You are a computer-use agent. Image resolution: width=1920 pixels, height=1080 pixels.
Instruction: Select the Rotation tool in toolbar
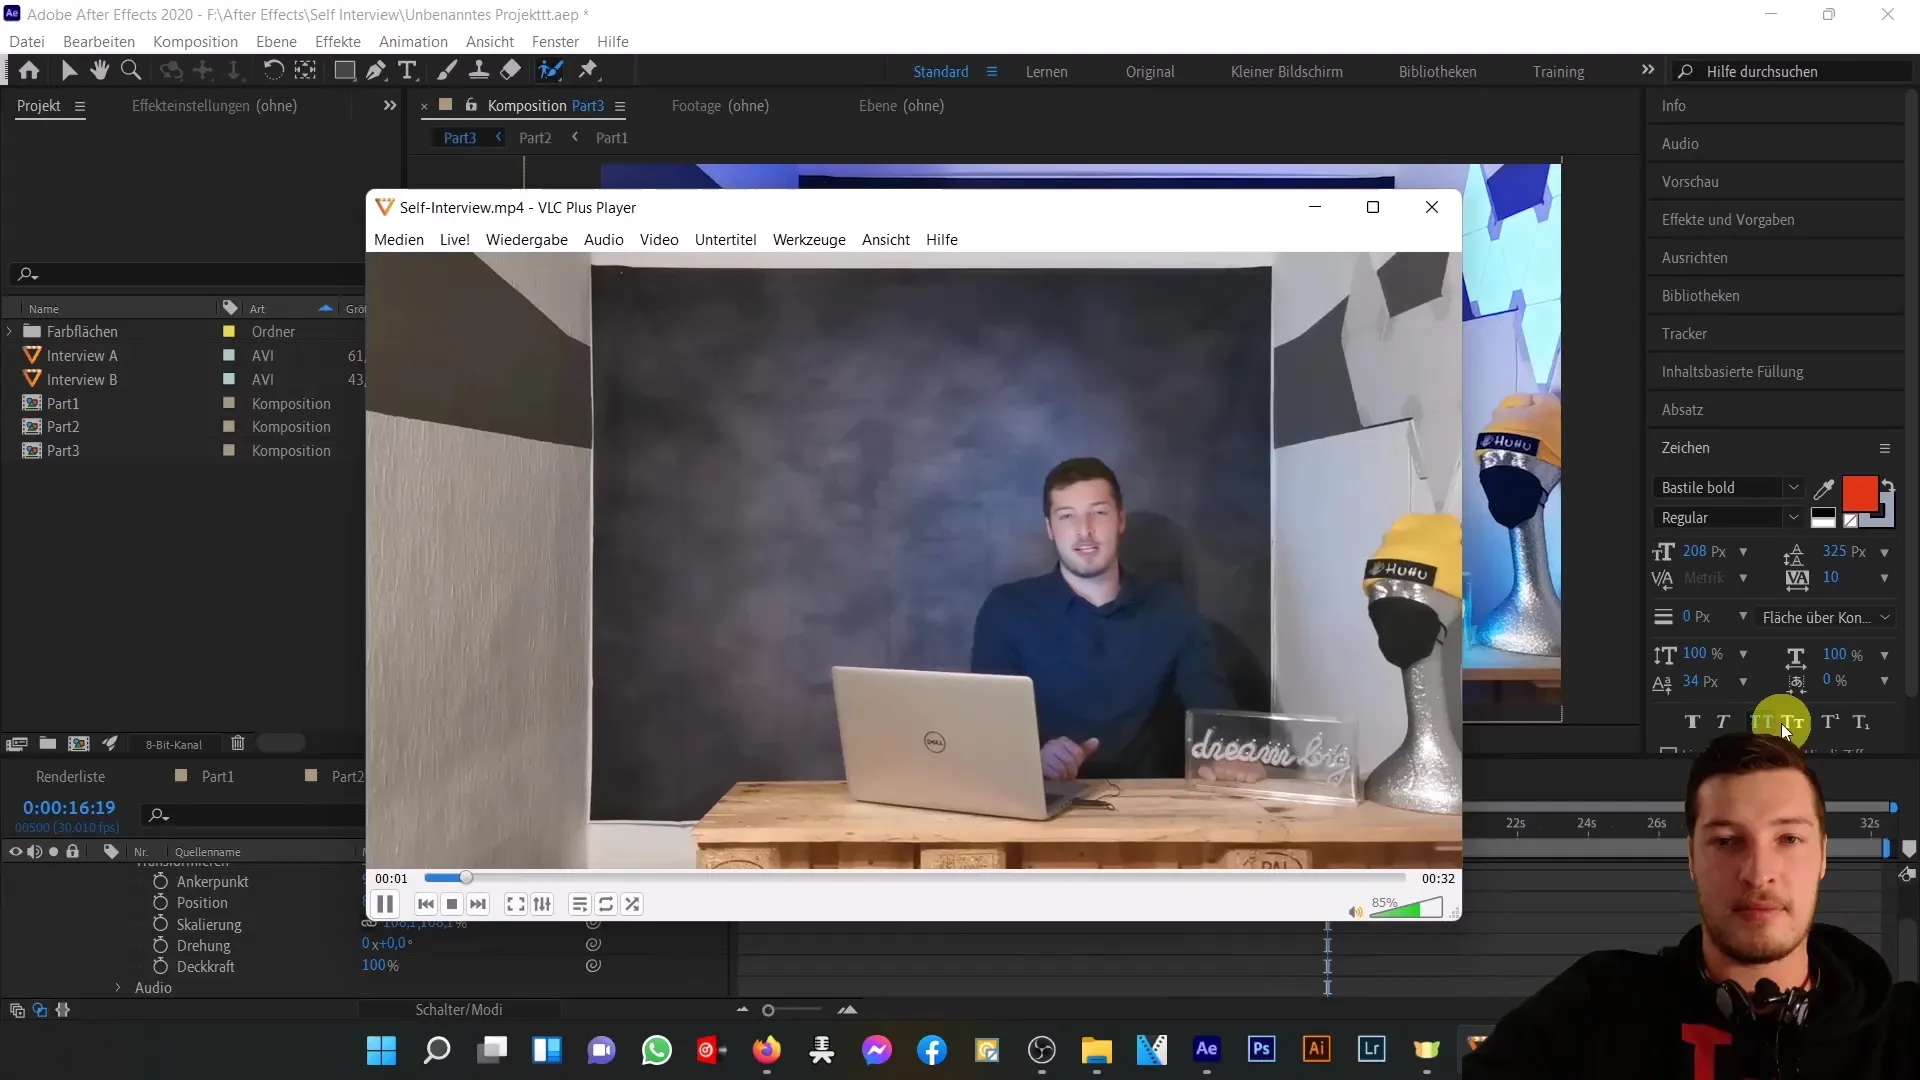[x=270, y=69]
